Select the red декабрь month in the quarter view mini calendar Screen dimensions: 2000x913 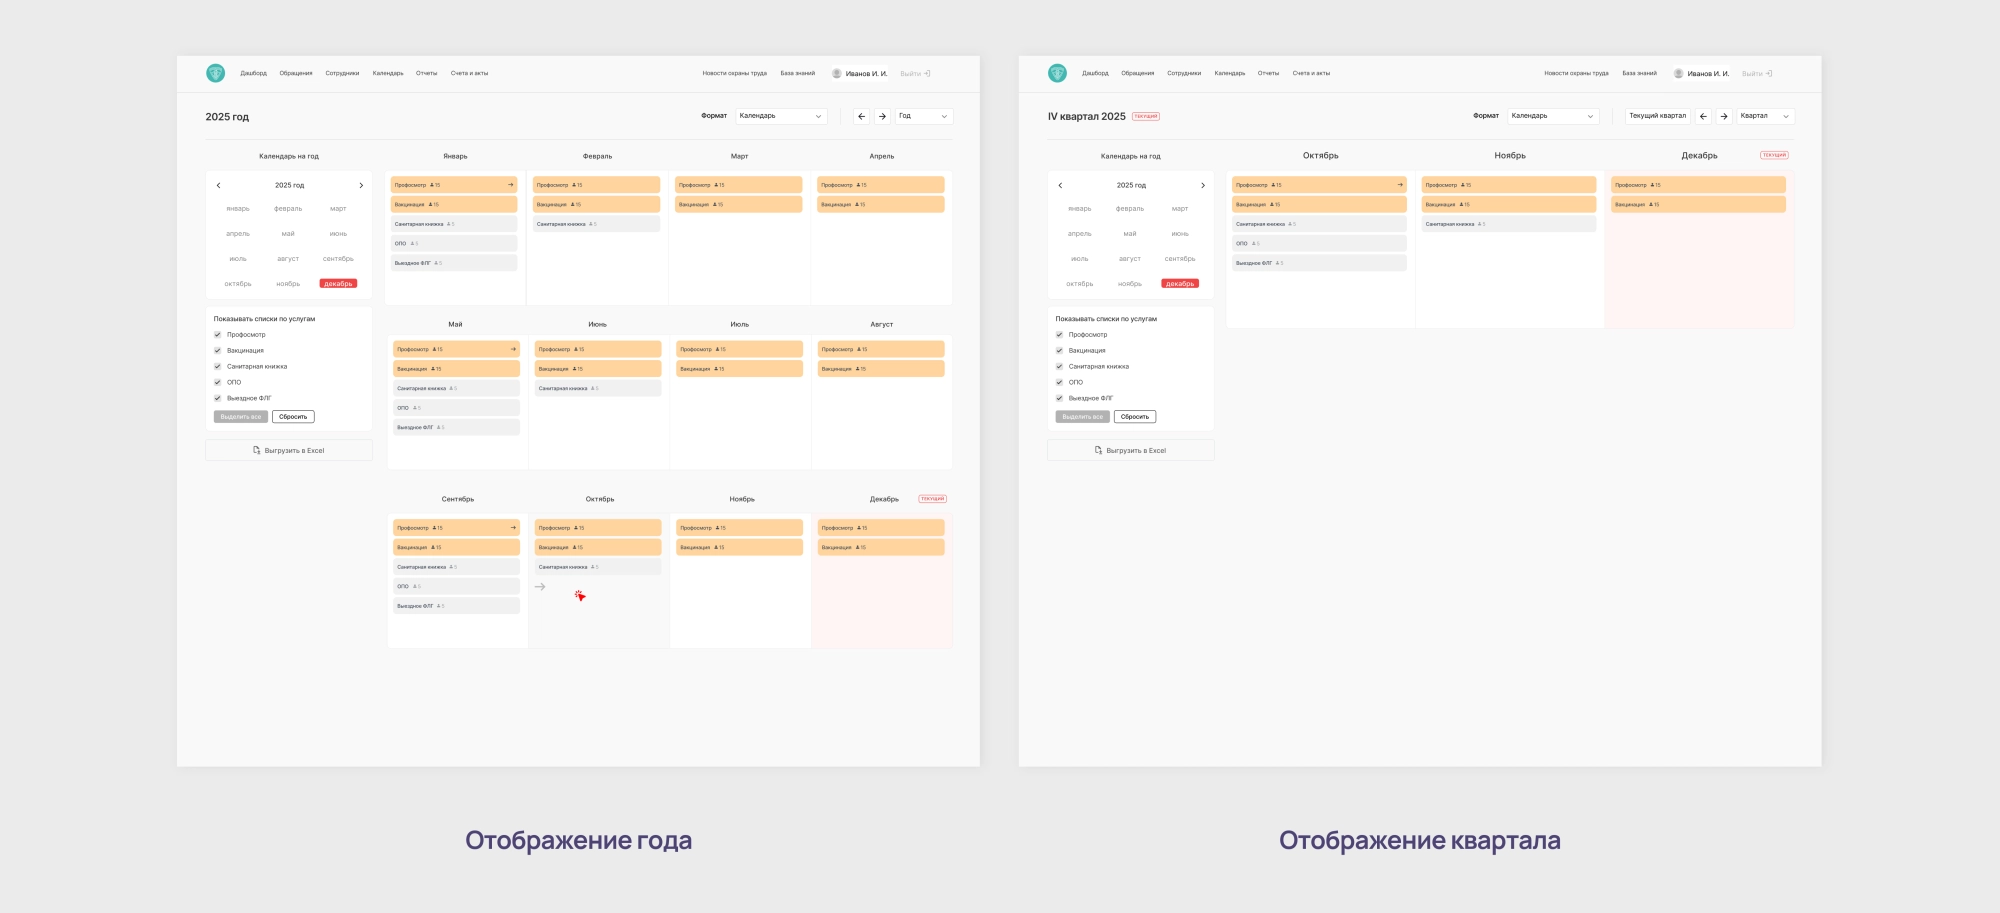[x=1180, y=284]
